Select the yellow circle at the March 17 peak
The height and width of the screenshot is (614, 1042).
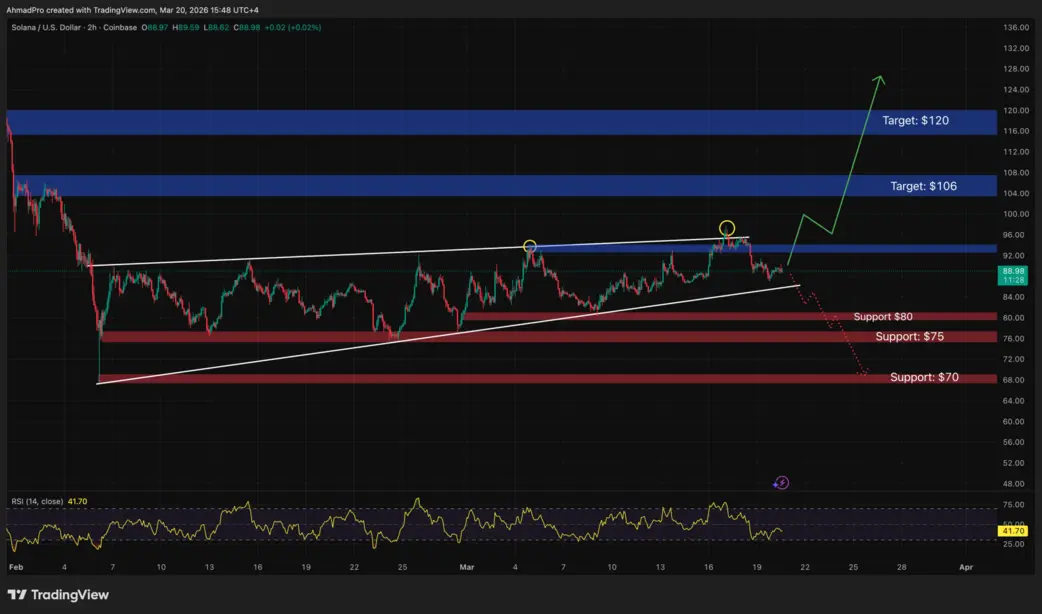pyautogui.click(x=727, y=229)
